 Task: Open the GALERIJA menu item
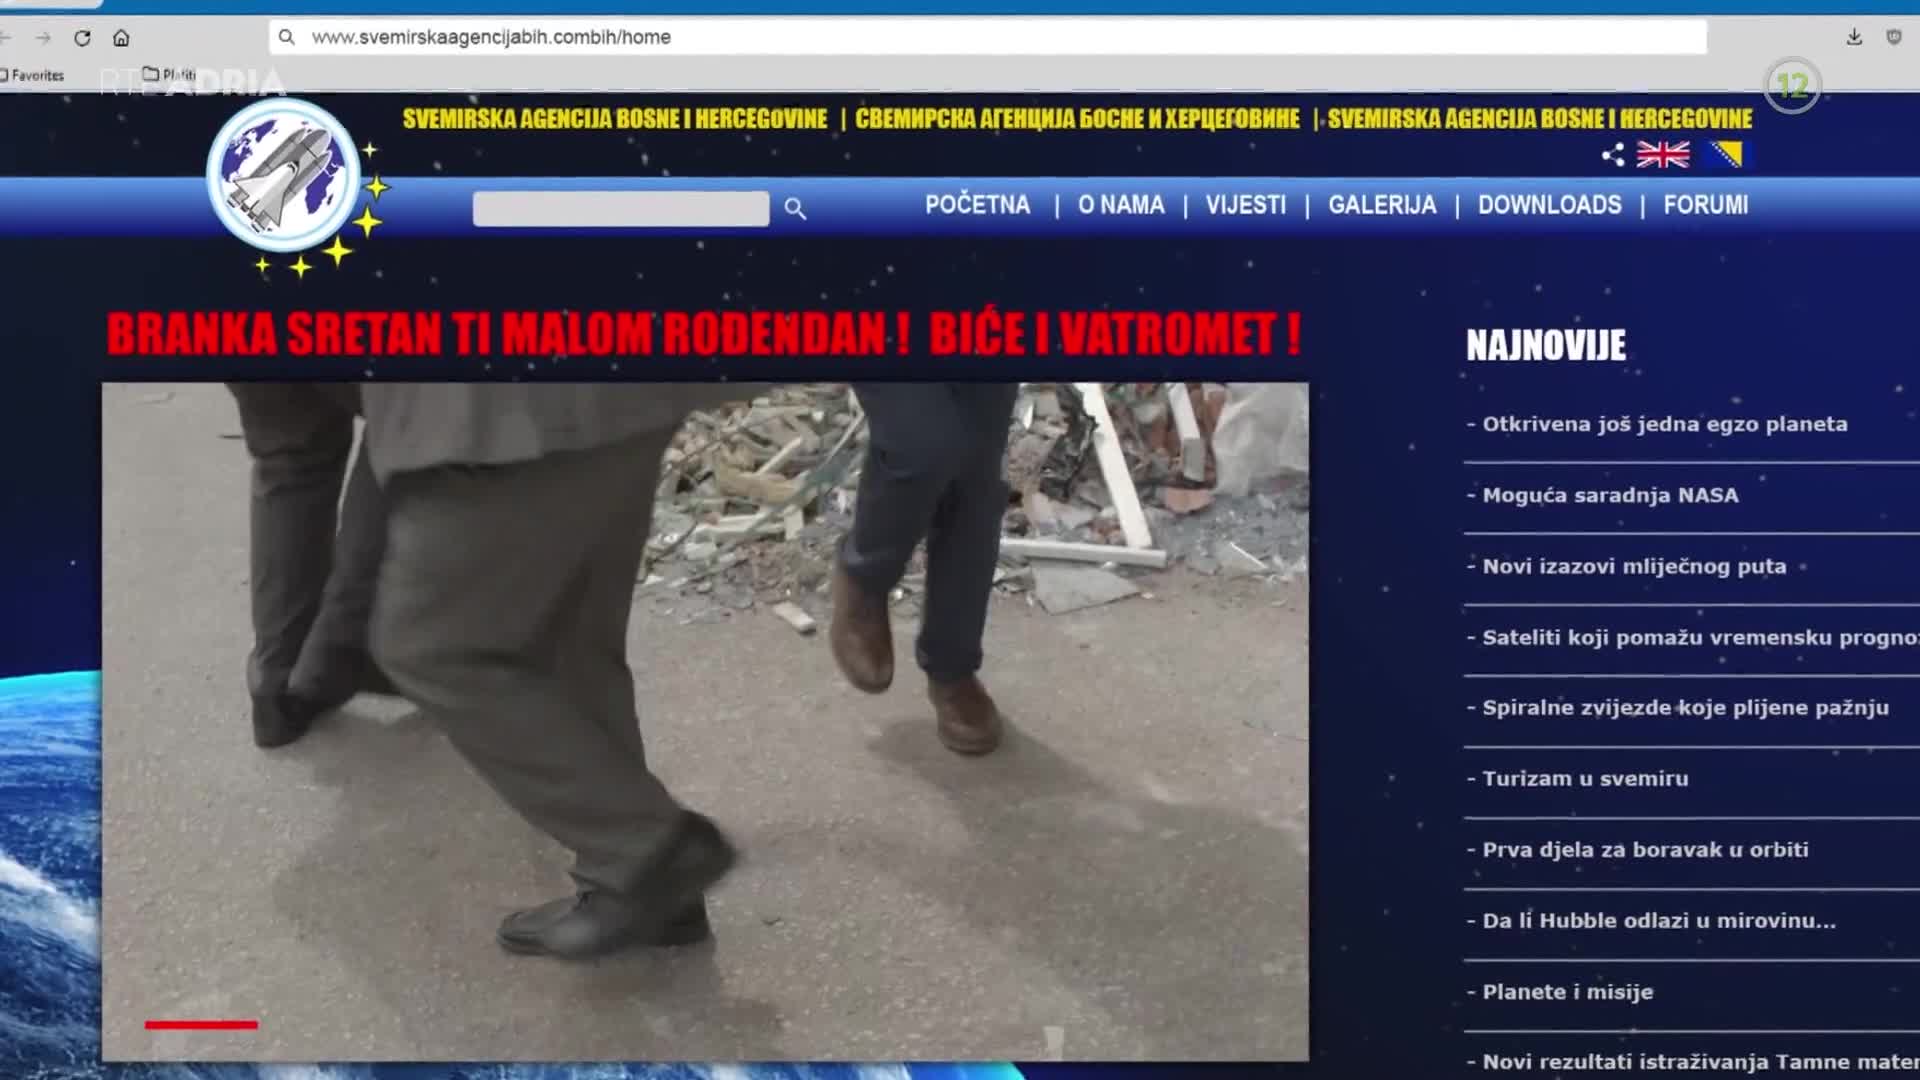(x=1381, y=205)
